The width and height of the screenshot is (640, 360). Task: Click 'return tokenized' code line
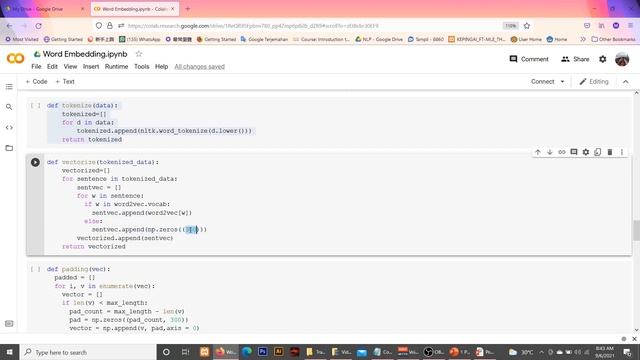click(92, 140)
